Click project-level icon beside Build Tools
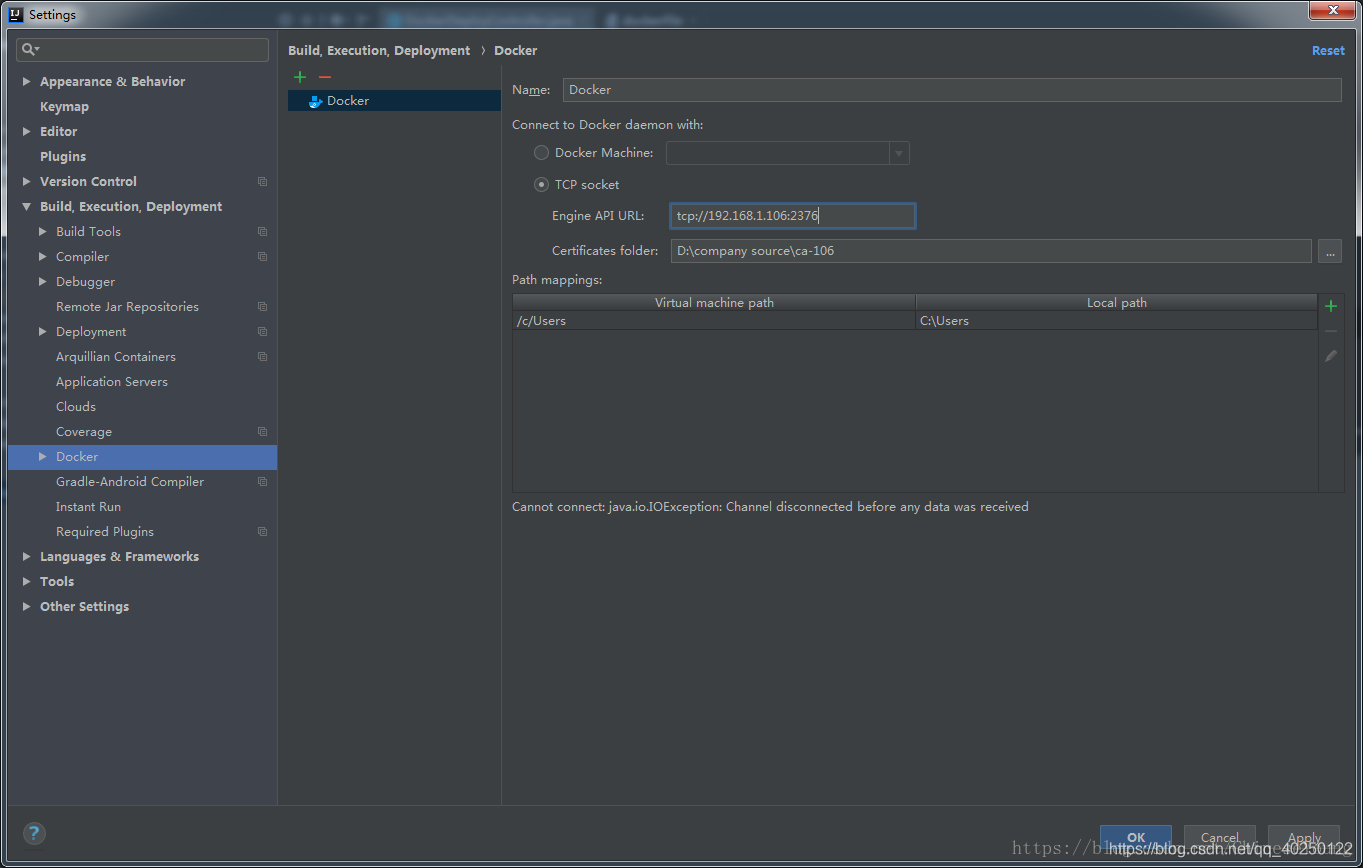 [x=262, y=232]
